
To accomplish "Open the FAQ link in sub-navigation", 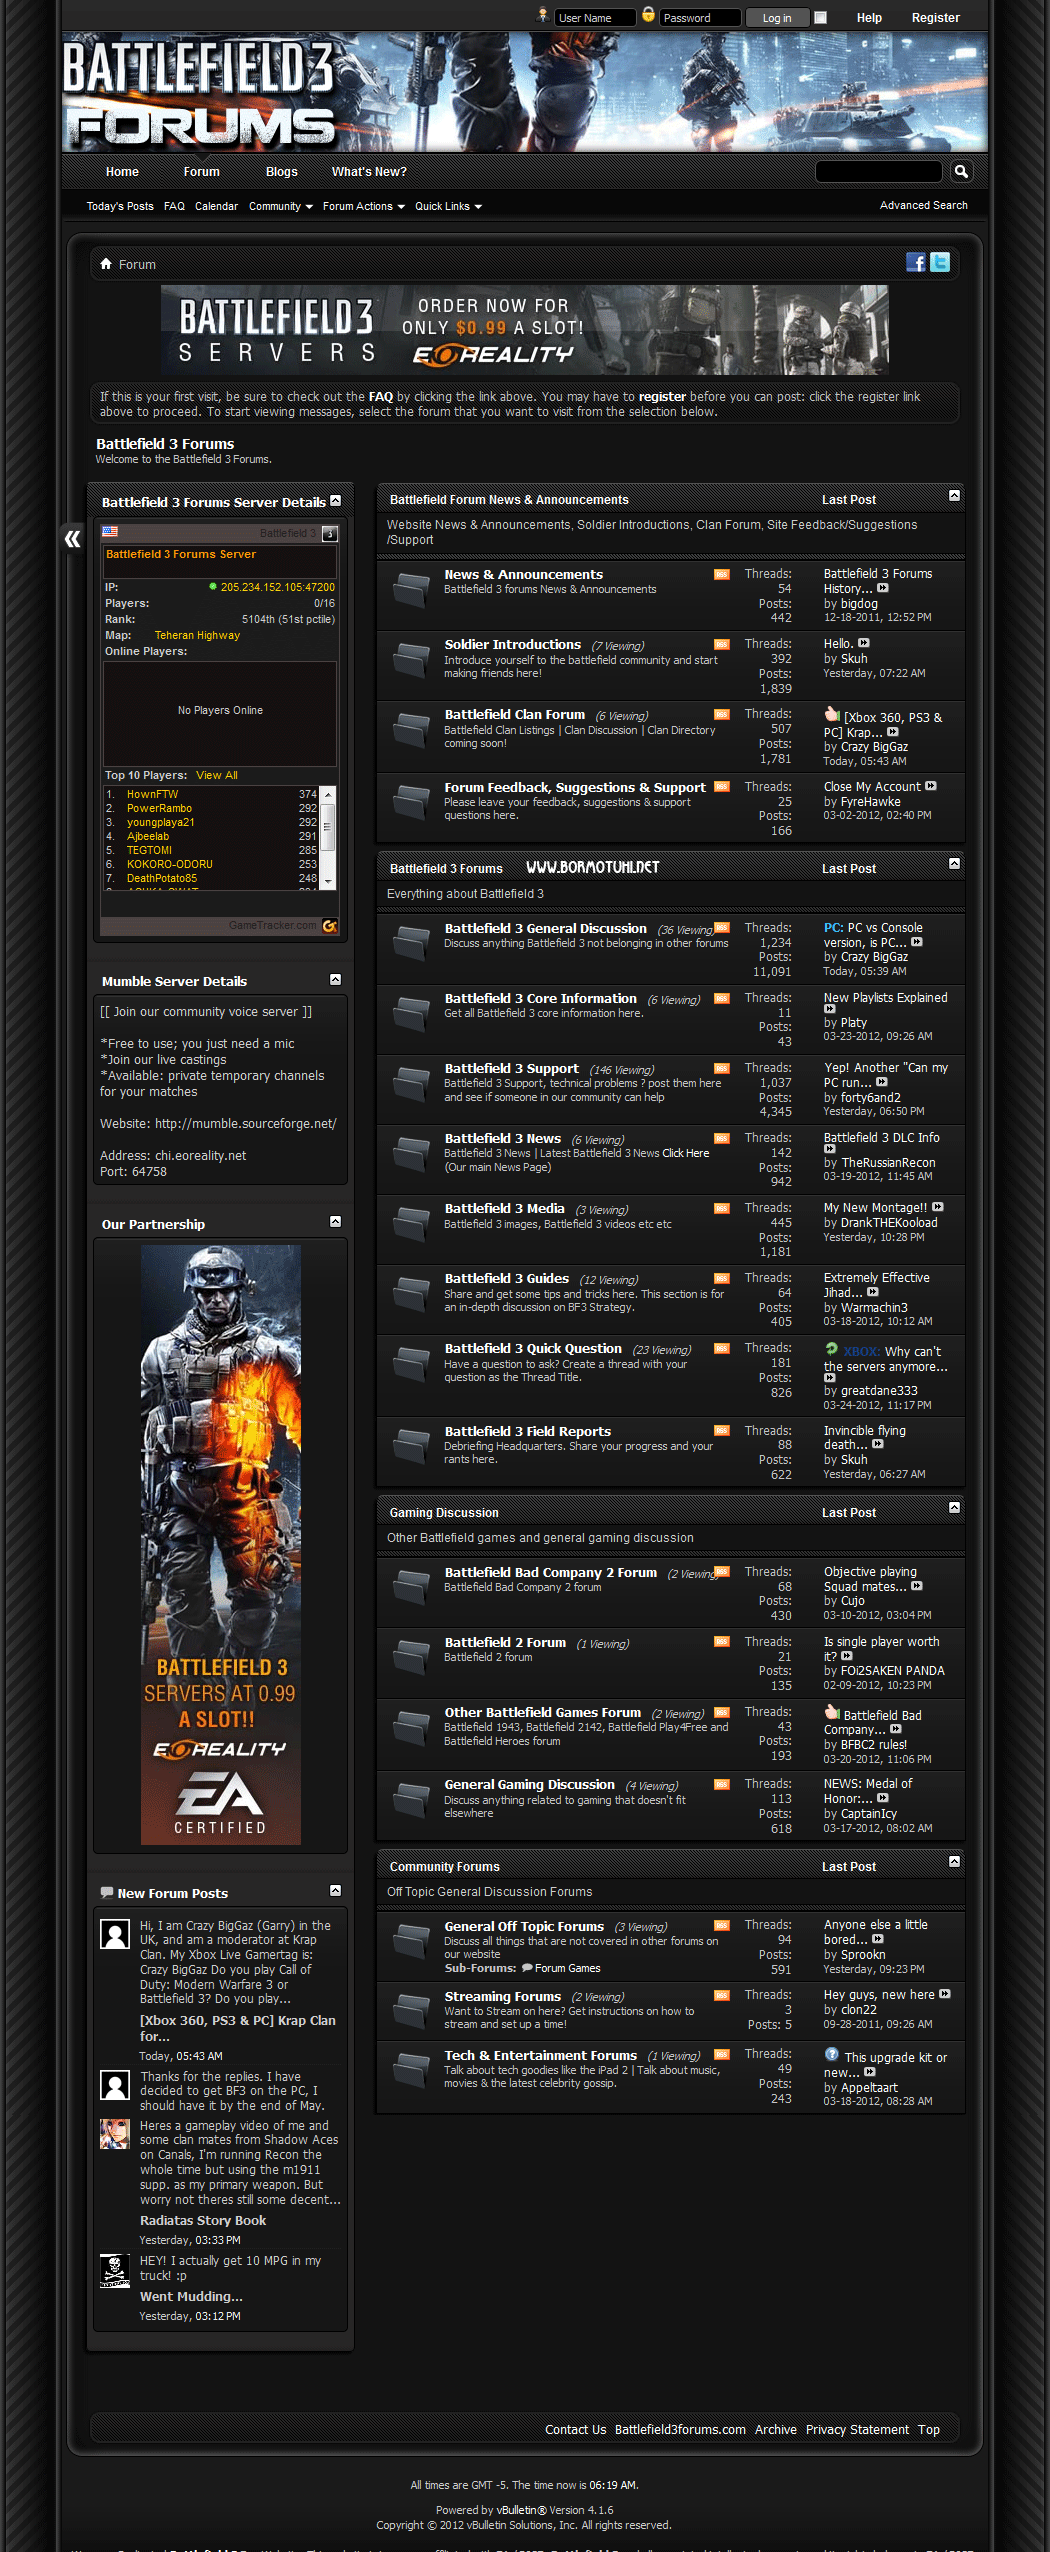I will pyautogui.click(x=174, y=206).
